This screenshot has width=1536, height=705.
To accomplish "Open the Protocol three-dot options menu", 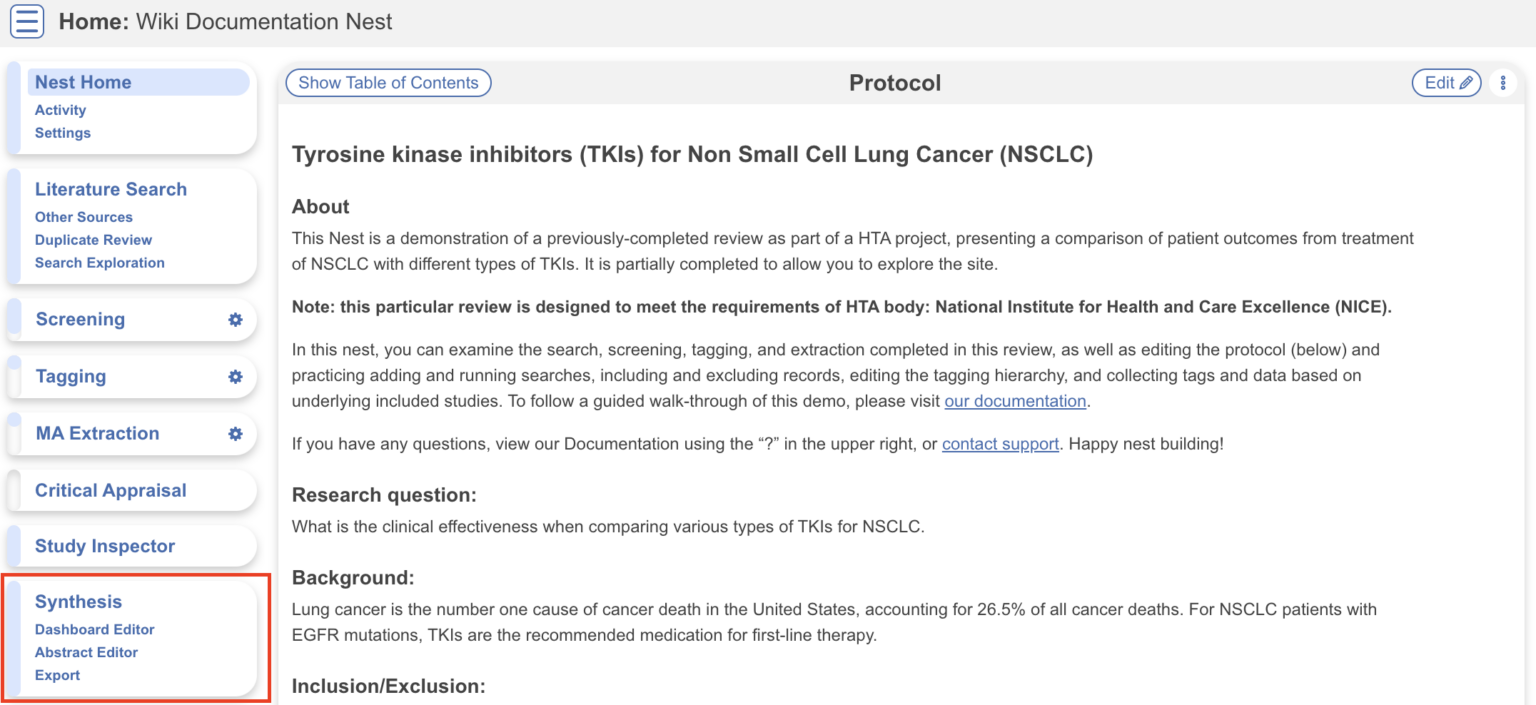I will (x=1503, y=83).
